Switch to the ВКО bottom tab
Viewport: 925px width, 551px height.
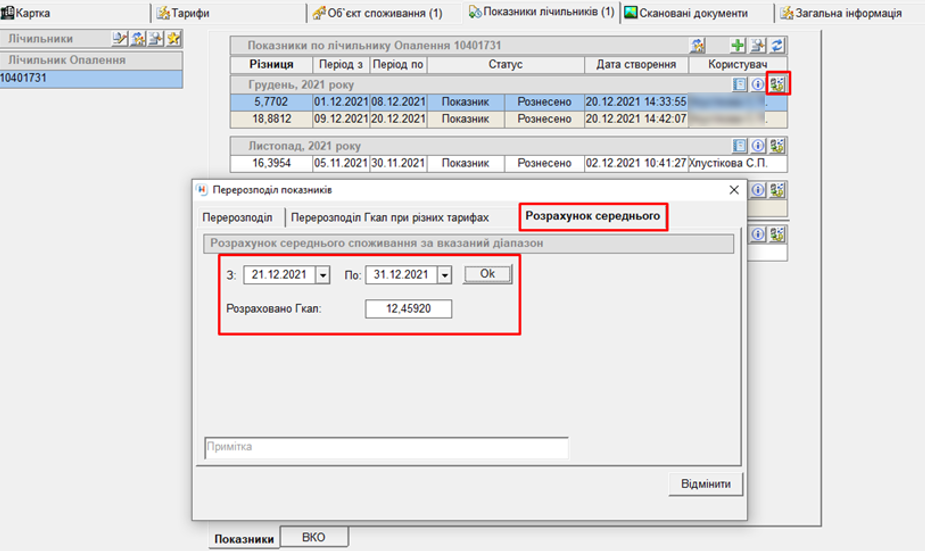click(x=314, y=538)
